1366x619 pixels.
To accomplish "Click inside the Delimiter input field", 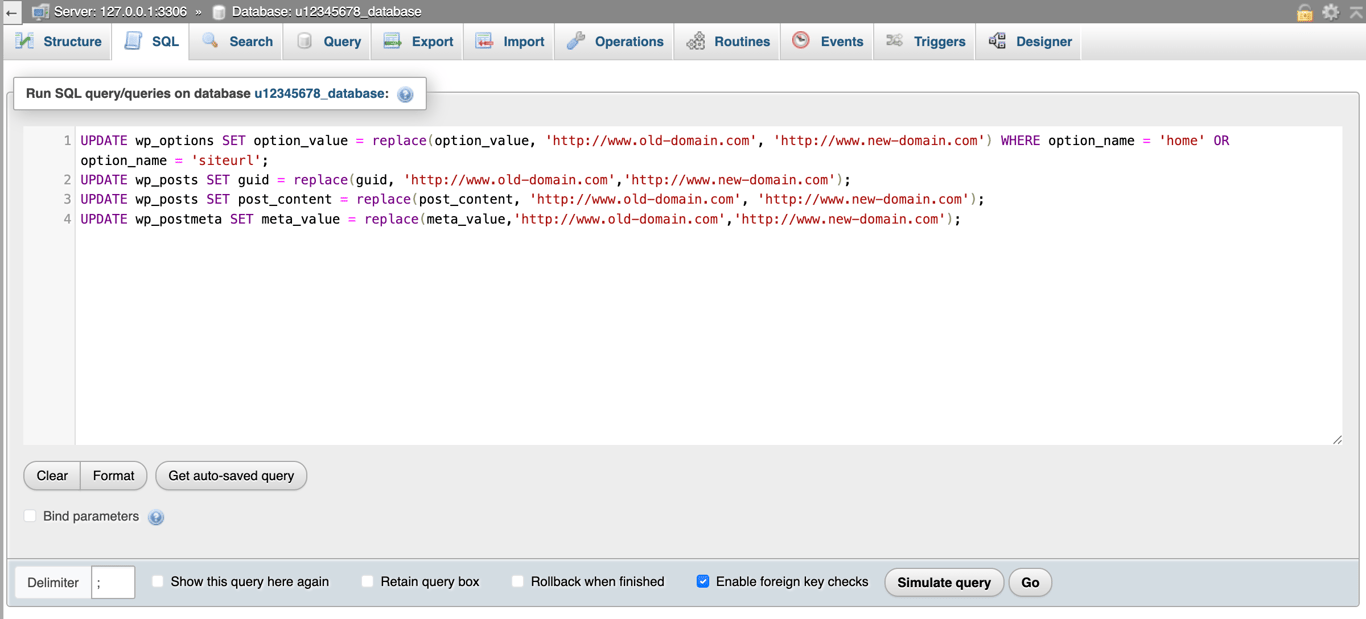I will 113,581.
